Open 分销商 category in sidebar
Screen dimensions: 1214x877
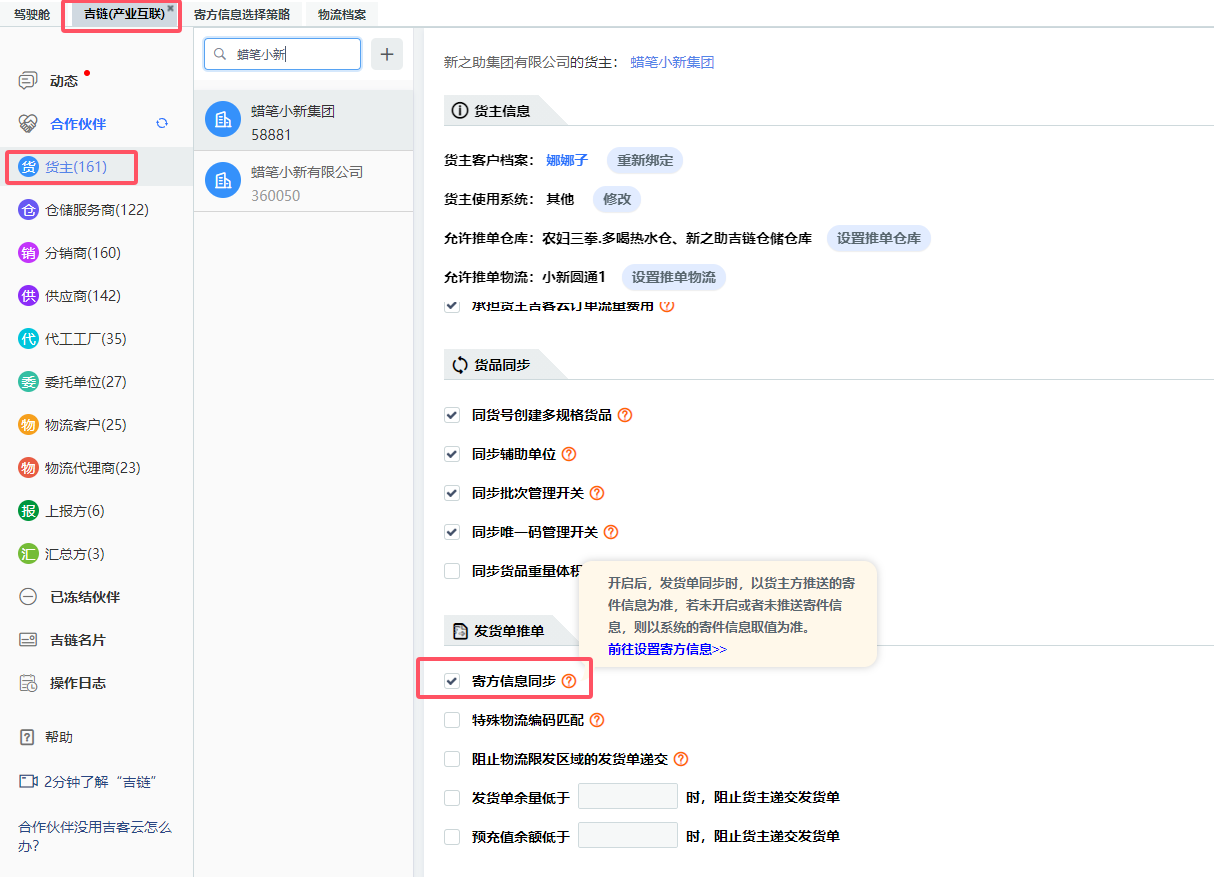click(82, 253)
